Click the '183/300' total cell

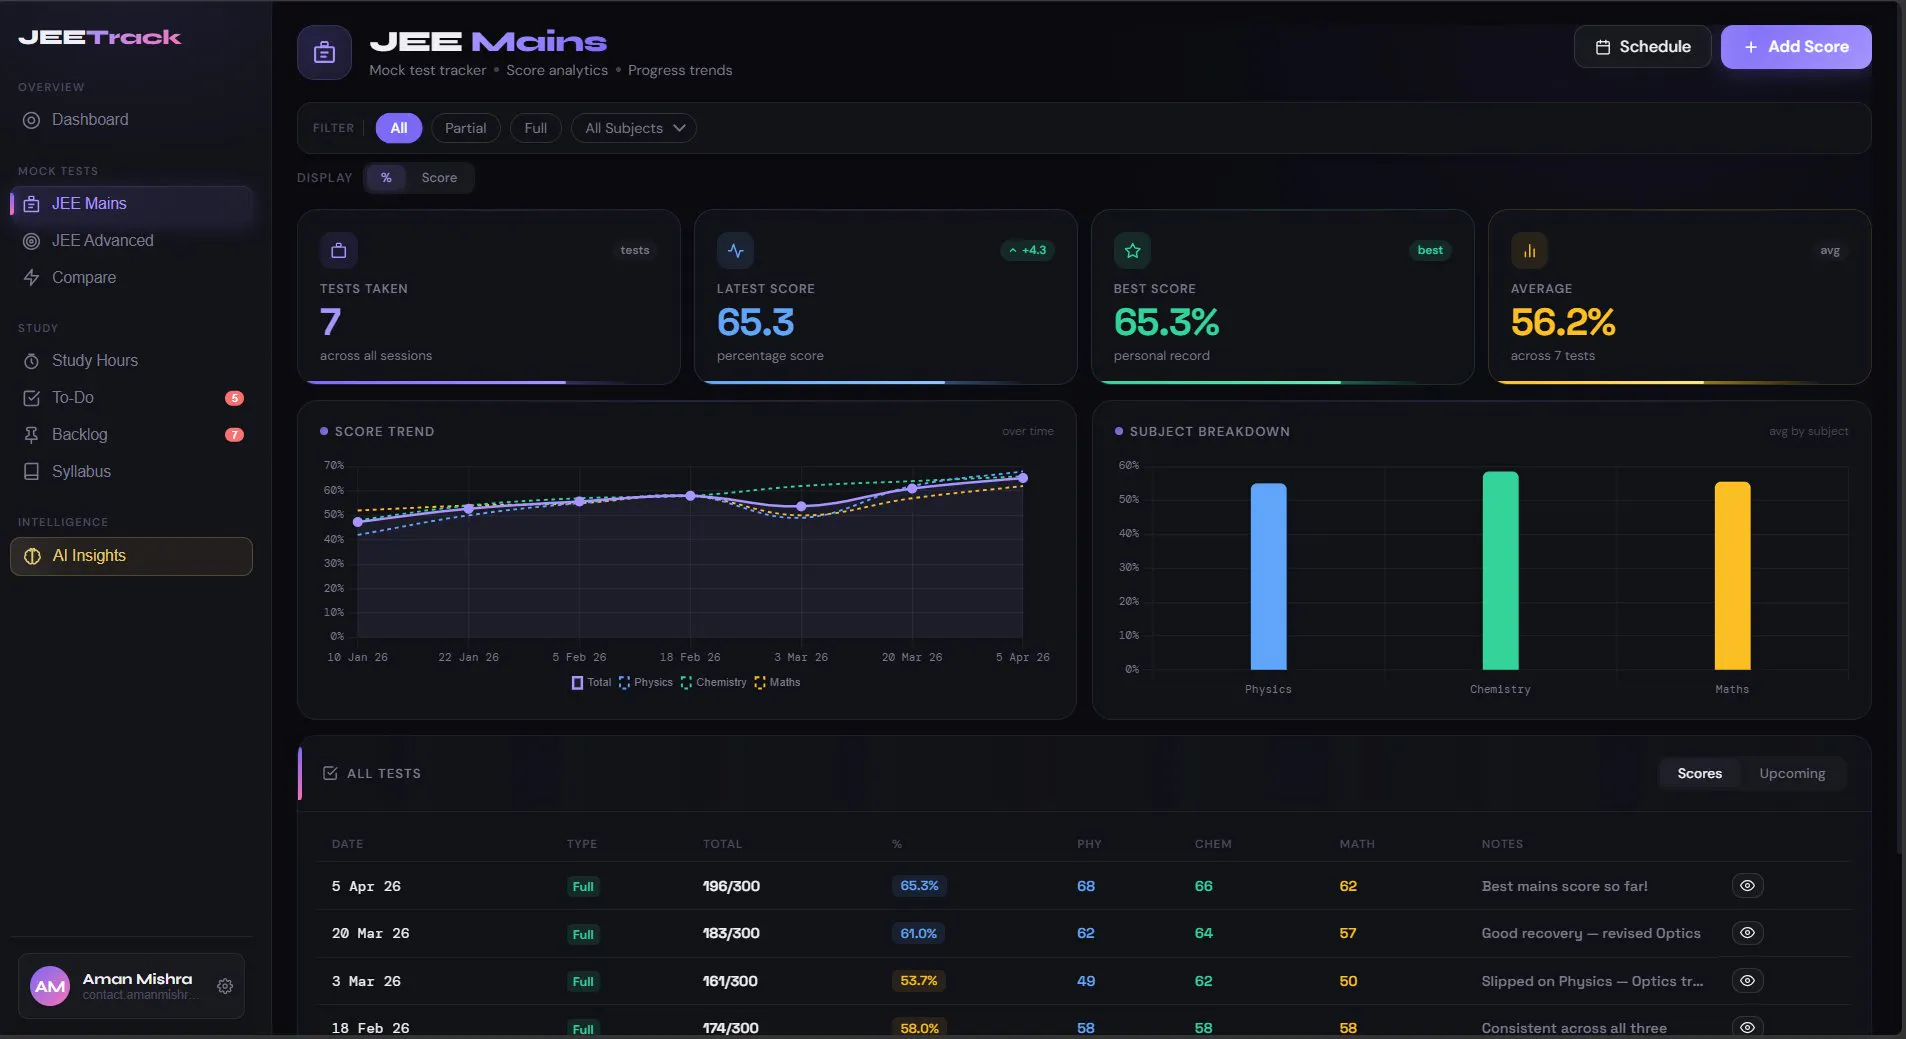pyautogui.click(x=731, y=933)
